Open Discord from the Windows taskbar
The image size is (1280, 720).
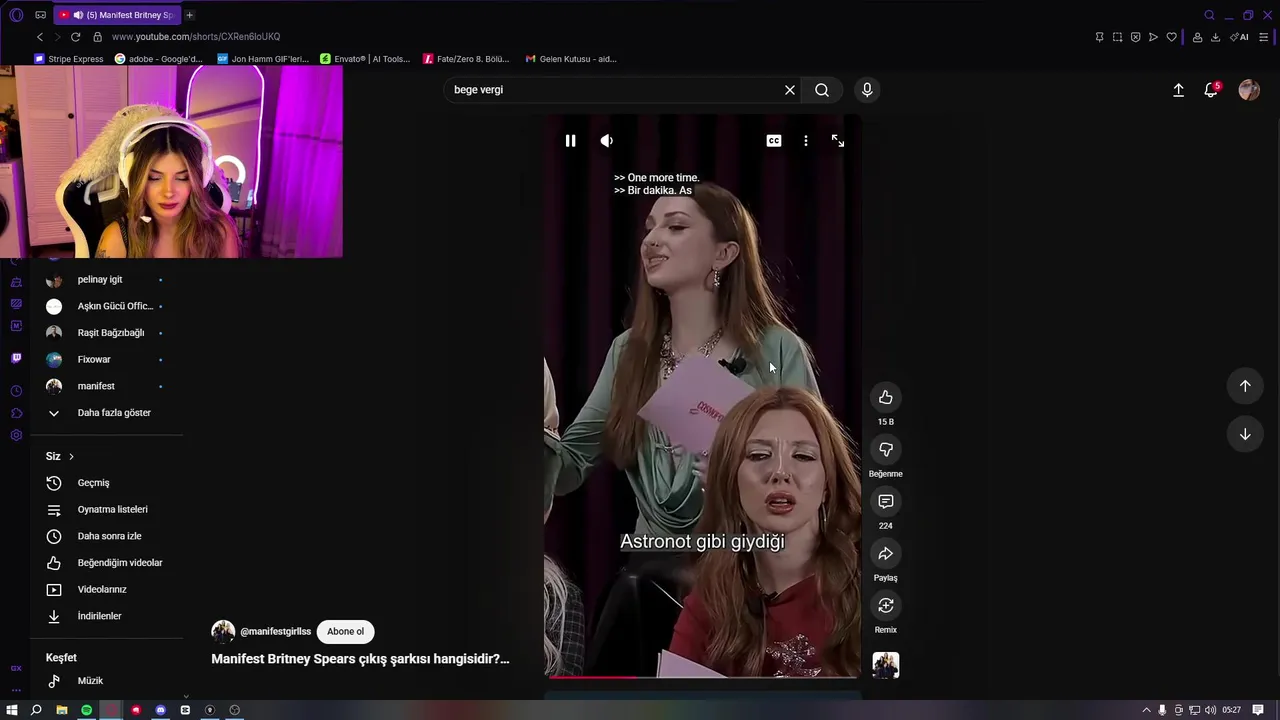(160, 710)
